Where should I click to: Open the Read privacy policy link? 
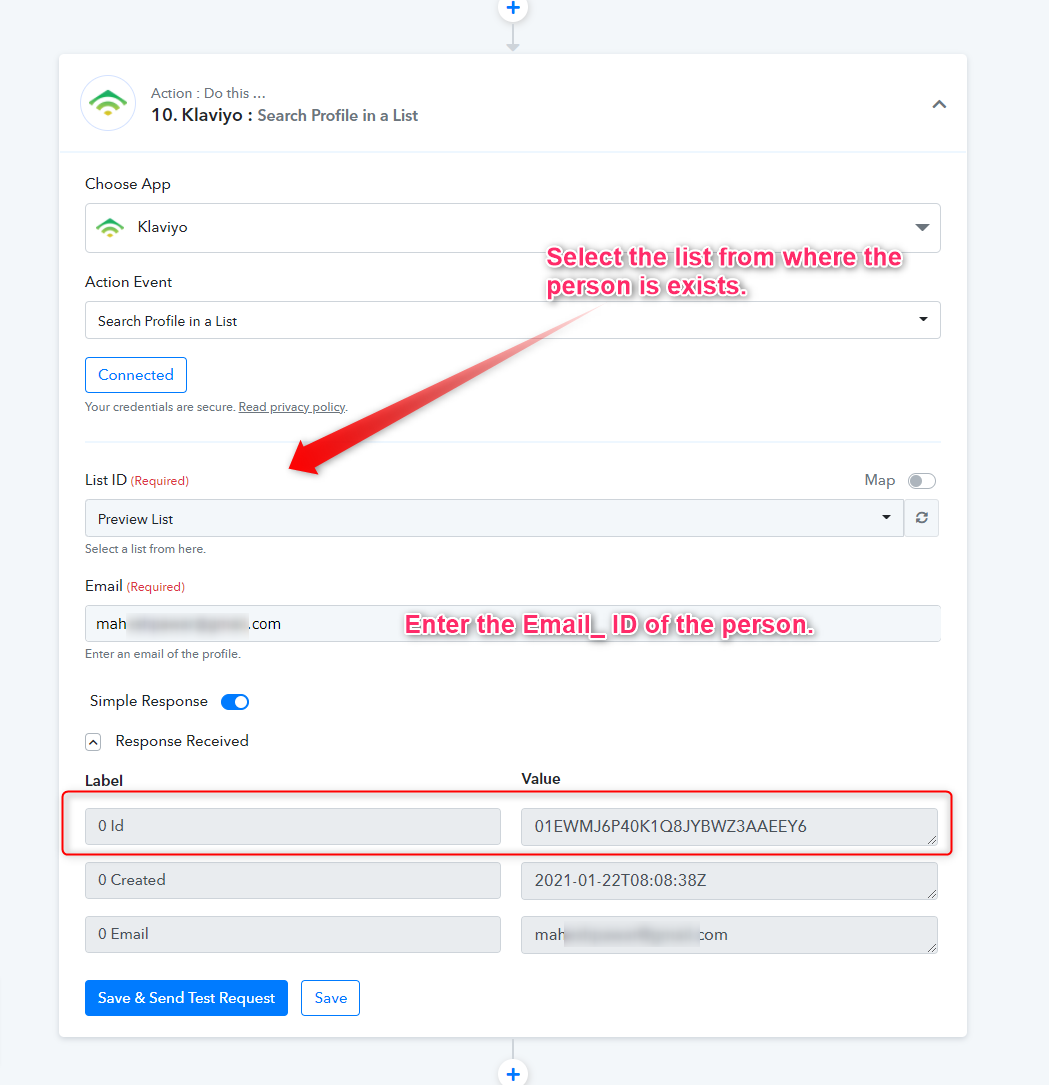click(292, 407)
